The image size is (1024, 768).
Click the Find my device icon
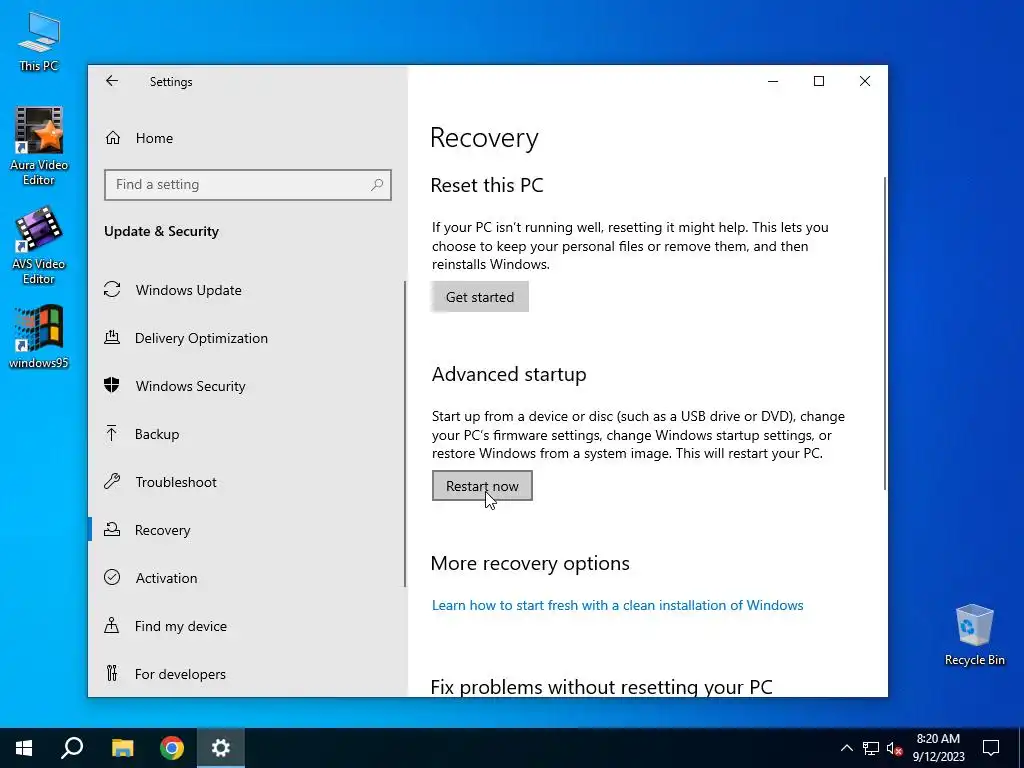[112, 626]
